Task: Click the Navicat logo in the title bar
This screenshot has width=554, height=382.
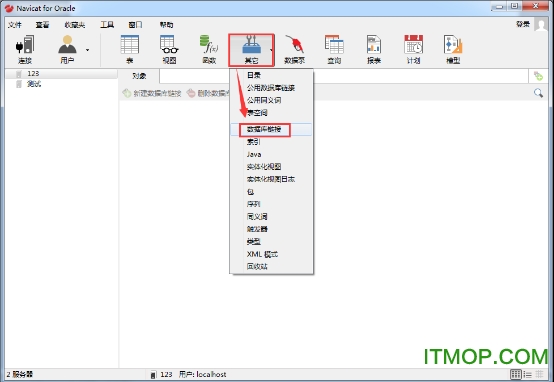Action: coord(9,8)
